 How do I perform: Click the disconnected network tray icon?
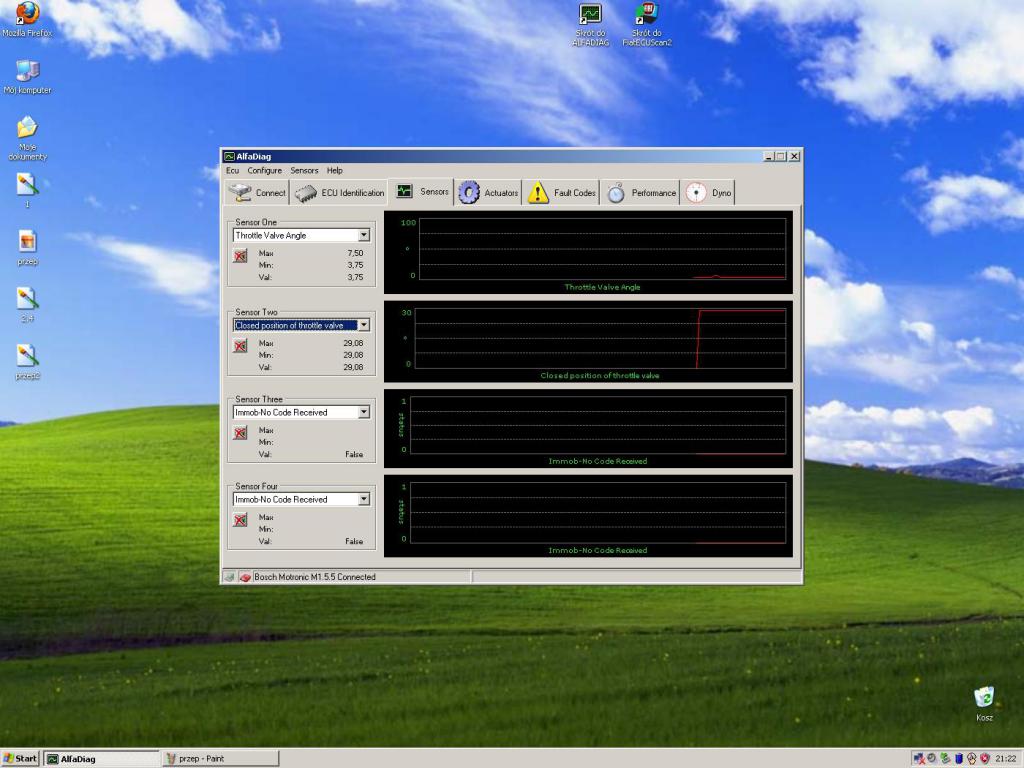pyautogui.click(x=920, y=758)
